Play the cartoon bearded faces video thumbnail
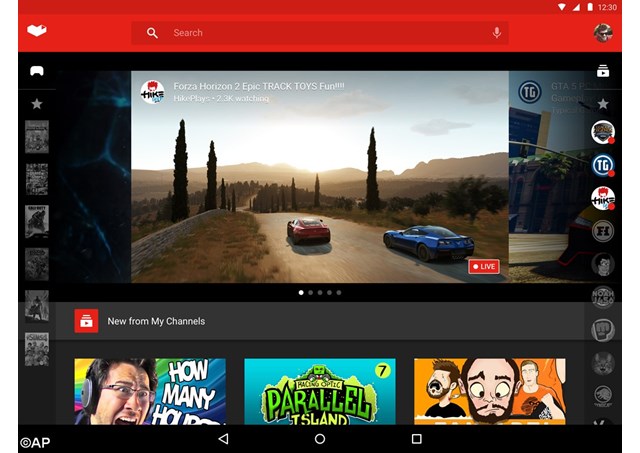 (x=490, y=391)
